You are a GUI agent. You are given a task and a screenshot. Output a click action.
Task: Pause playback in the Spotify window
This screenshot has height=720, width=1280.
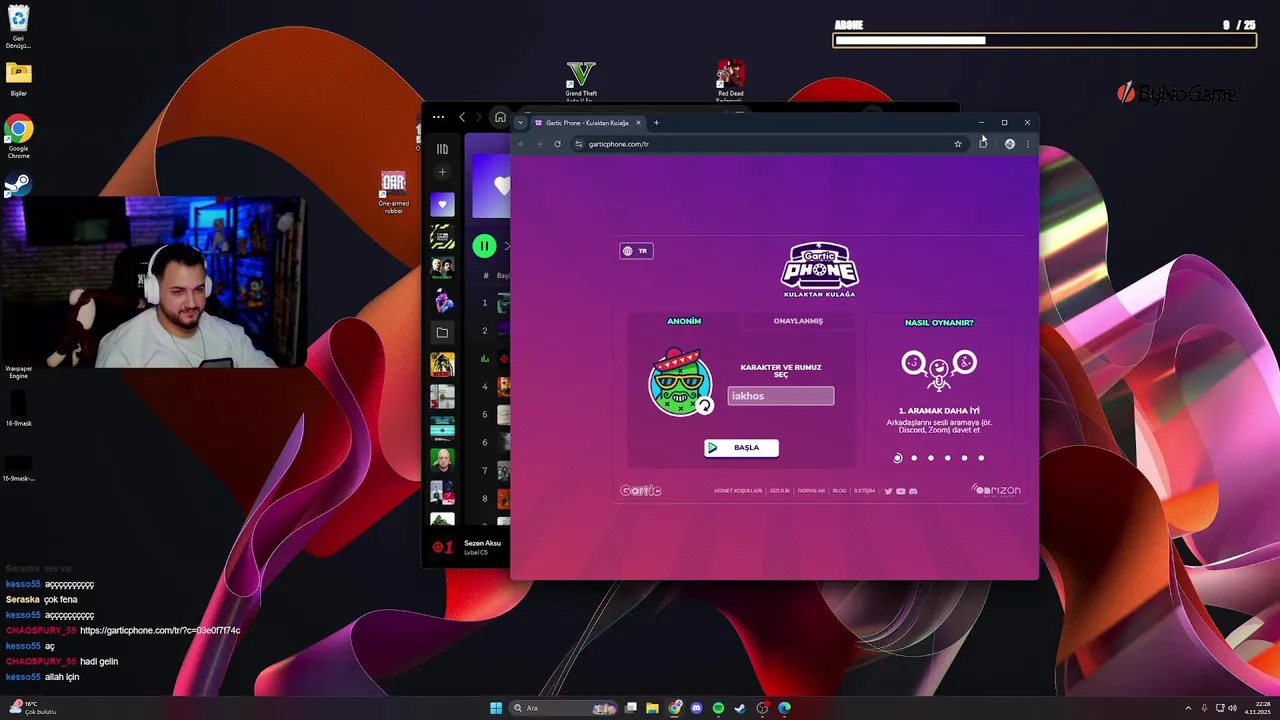pyautogui.click(x=484, y=245)
